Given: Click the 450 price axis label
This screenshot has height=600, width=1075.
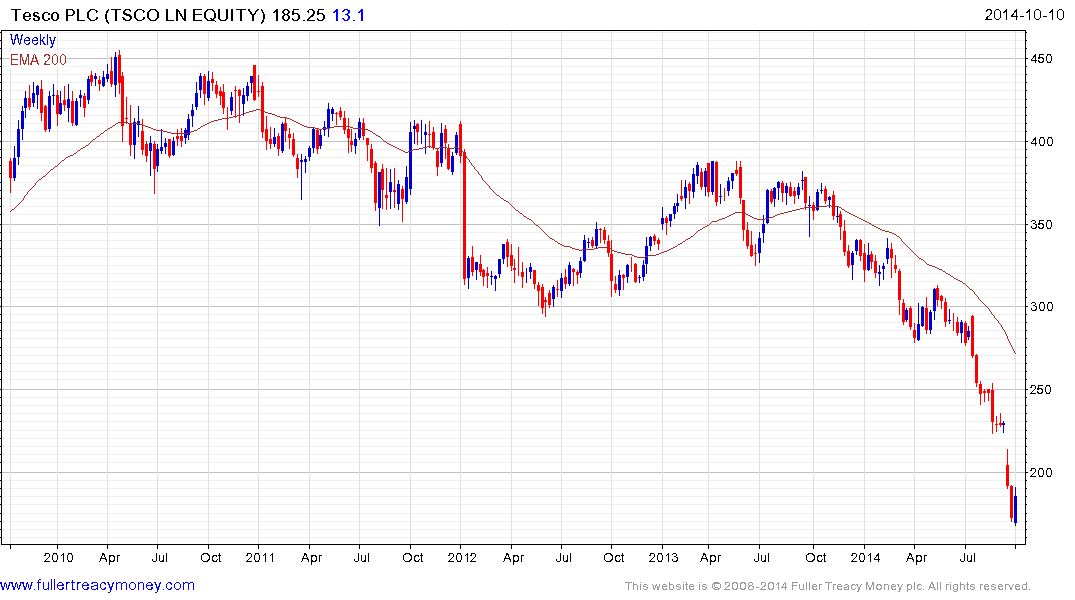Looking at the screenshot, I should point(1042,59).
